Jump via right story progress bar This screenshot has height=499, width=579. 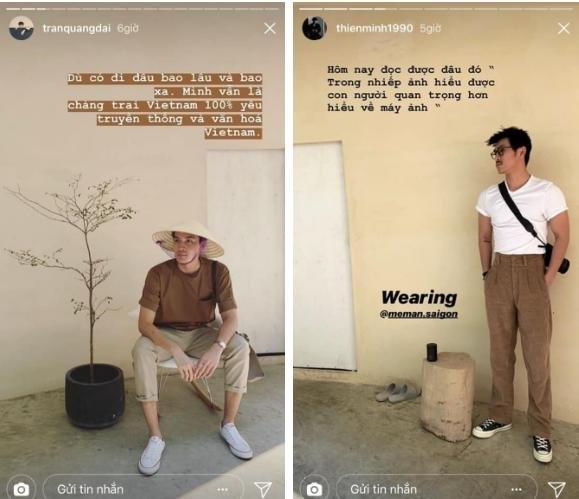(x=436, y=8)
